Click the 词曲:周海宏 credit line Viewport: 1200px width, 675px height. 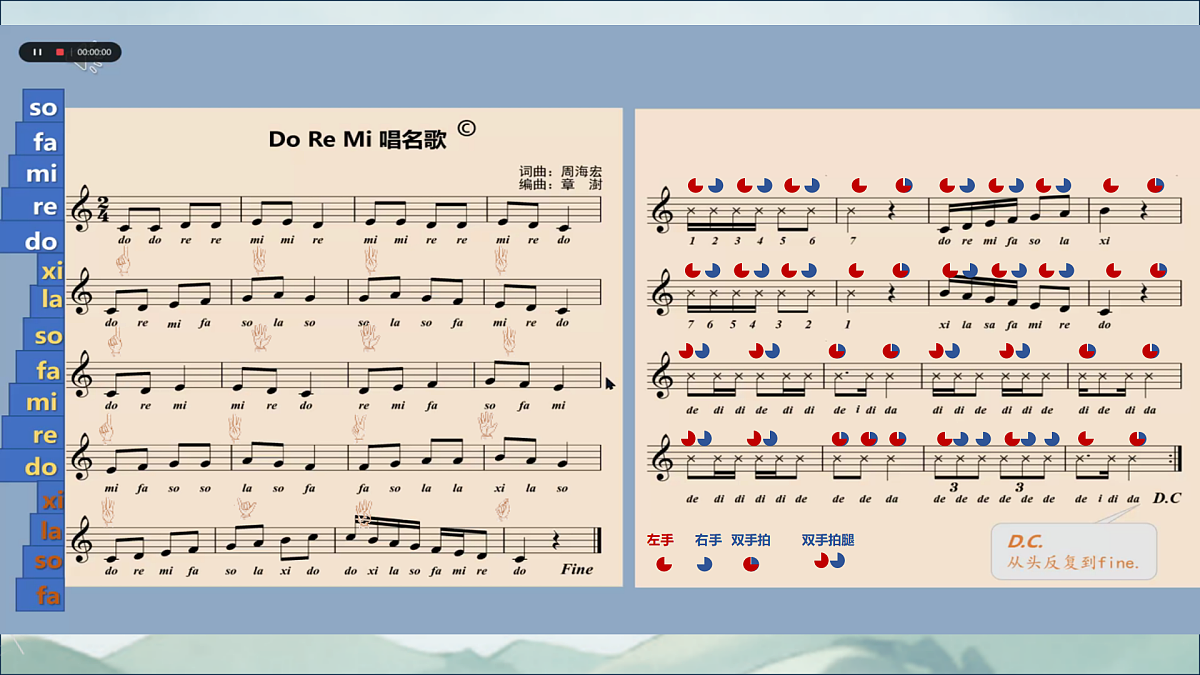pos(560,171)
